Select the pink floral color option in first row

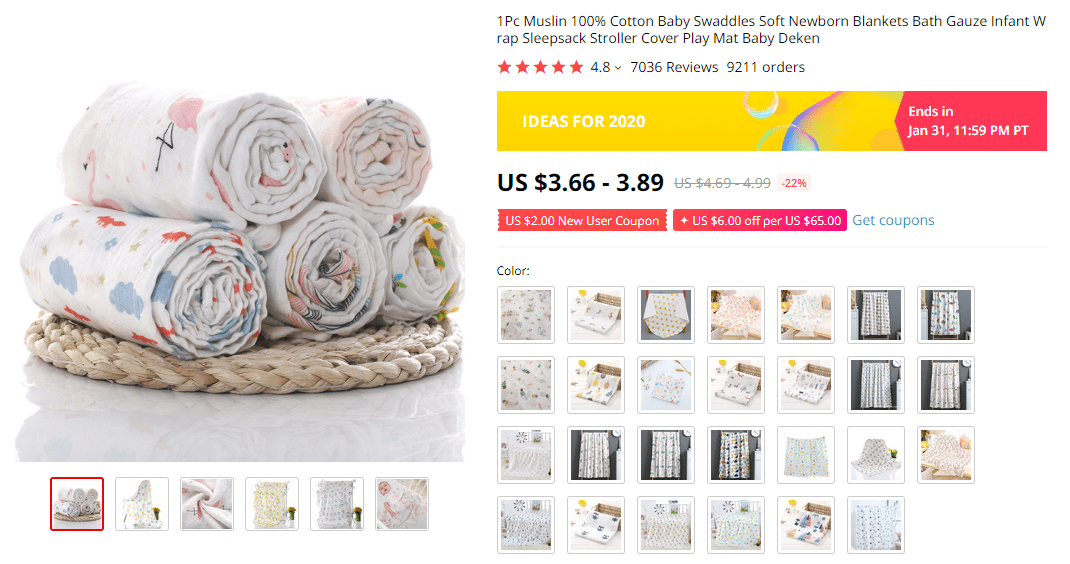pos(736,315)
